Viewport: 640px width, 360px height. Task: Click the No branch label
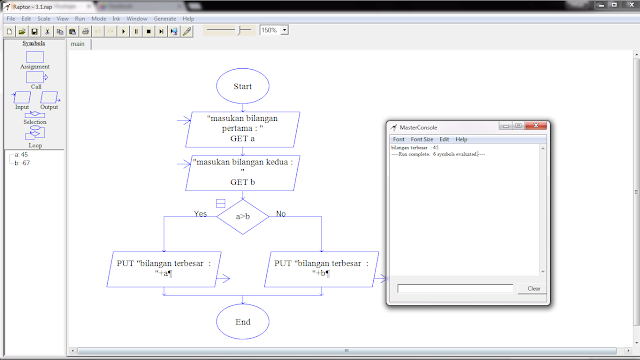point(281,213)
